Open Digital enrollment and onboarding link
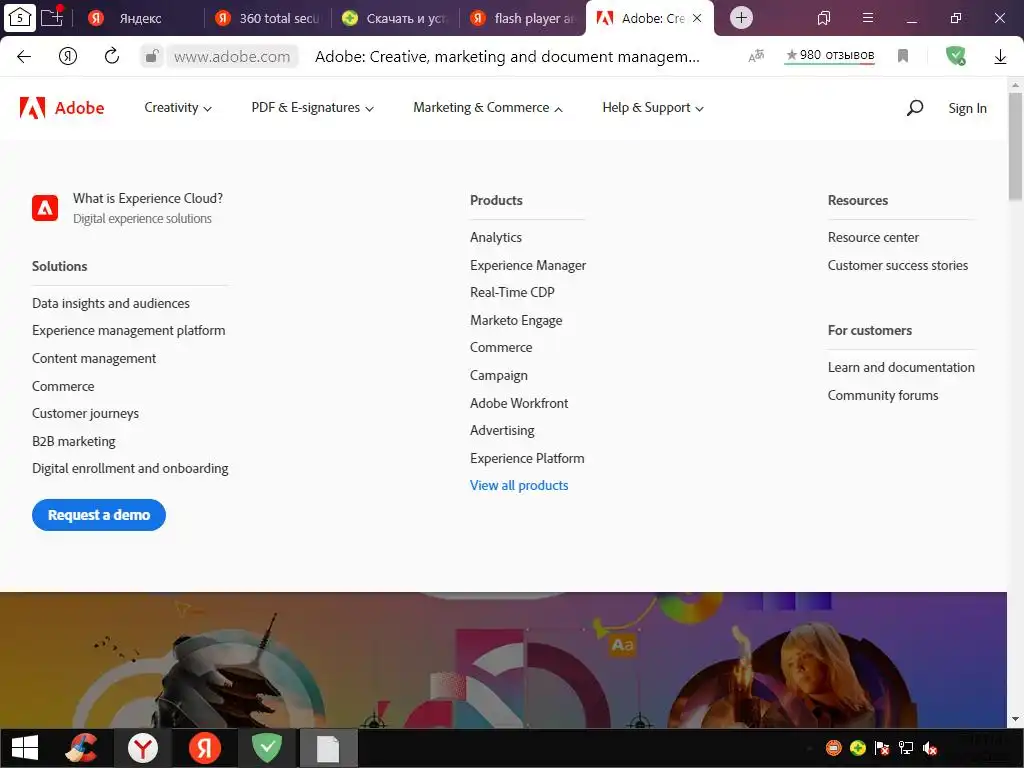 130,468
